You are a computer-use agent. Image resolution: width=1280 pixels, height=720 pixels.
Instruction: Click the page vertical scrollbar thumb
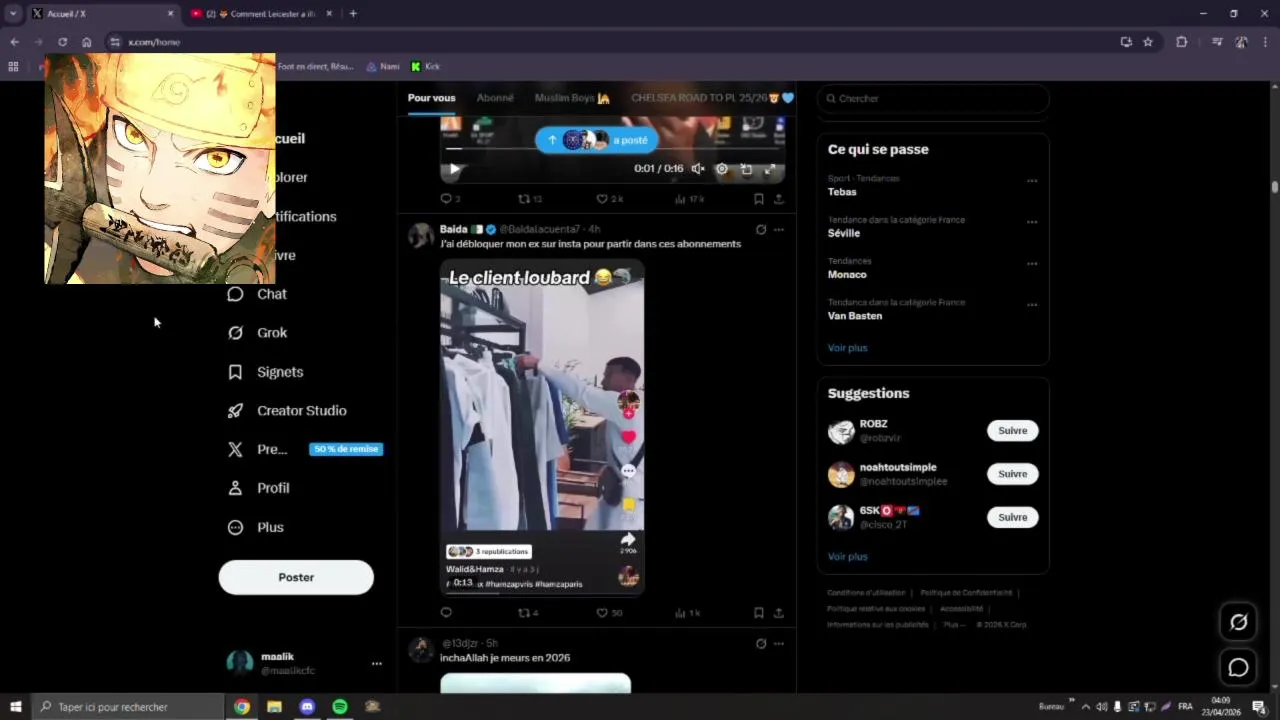point(1275,187)
